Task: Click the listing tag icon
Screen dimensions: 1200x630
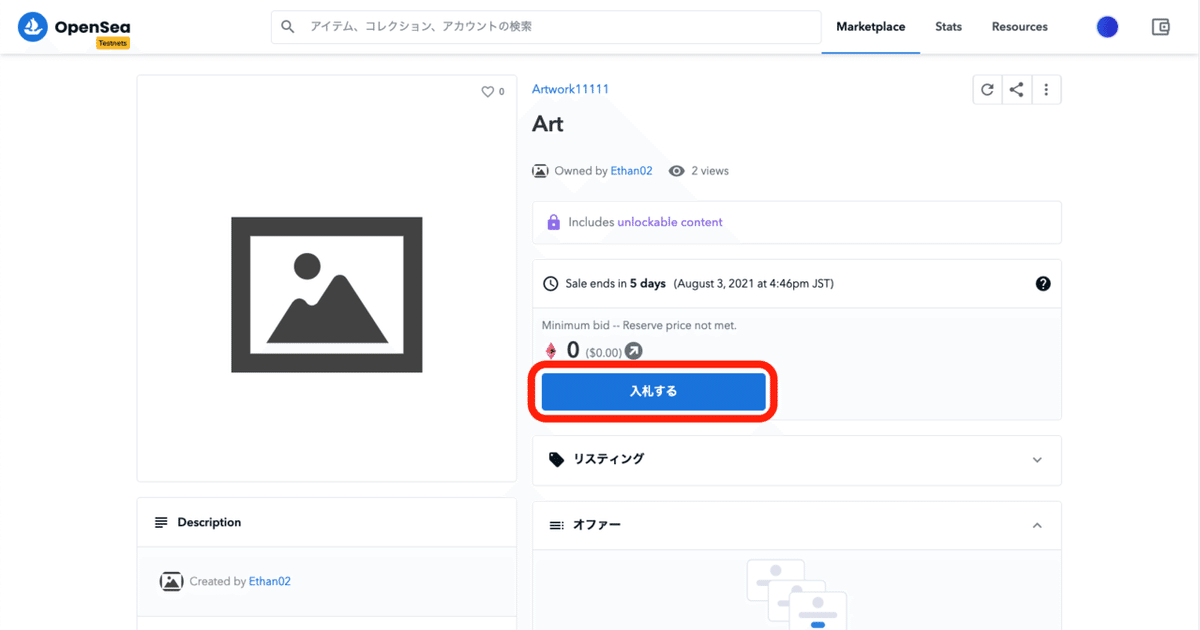Action: (x=557, y=459)
